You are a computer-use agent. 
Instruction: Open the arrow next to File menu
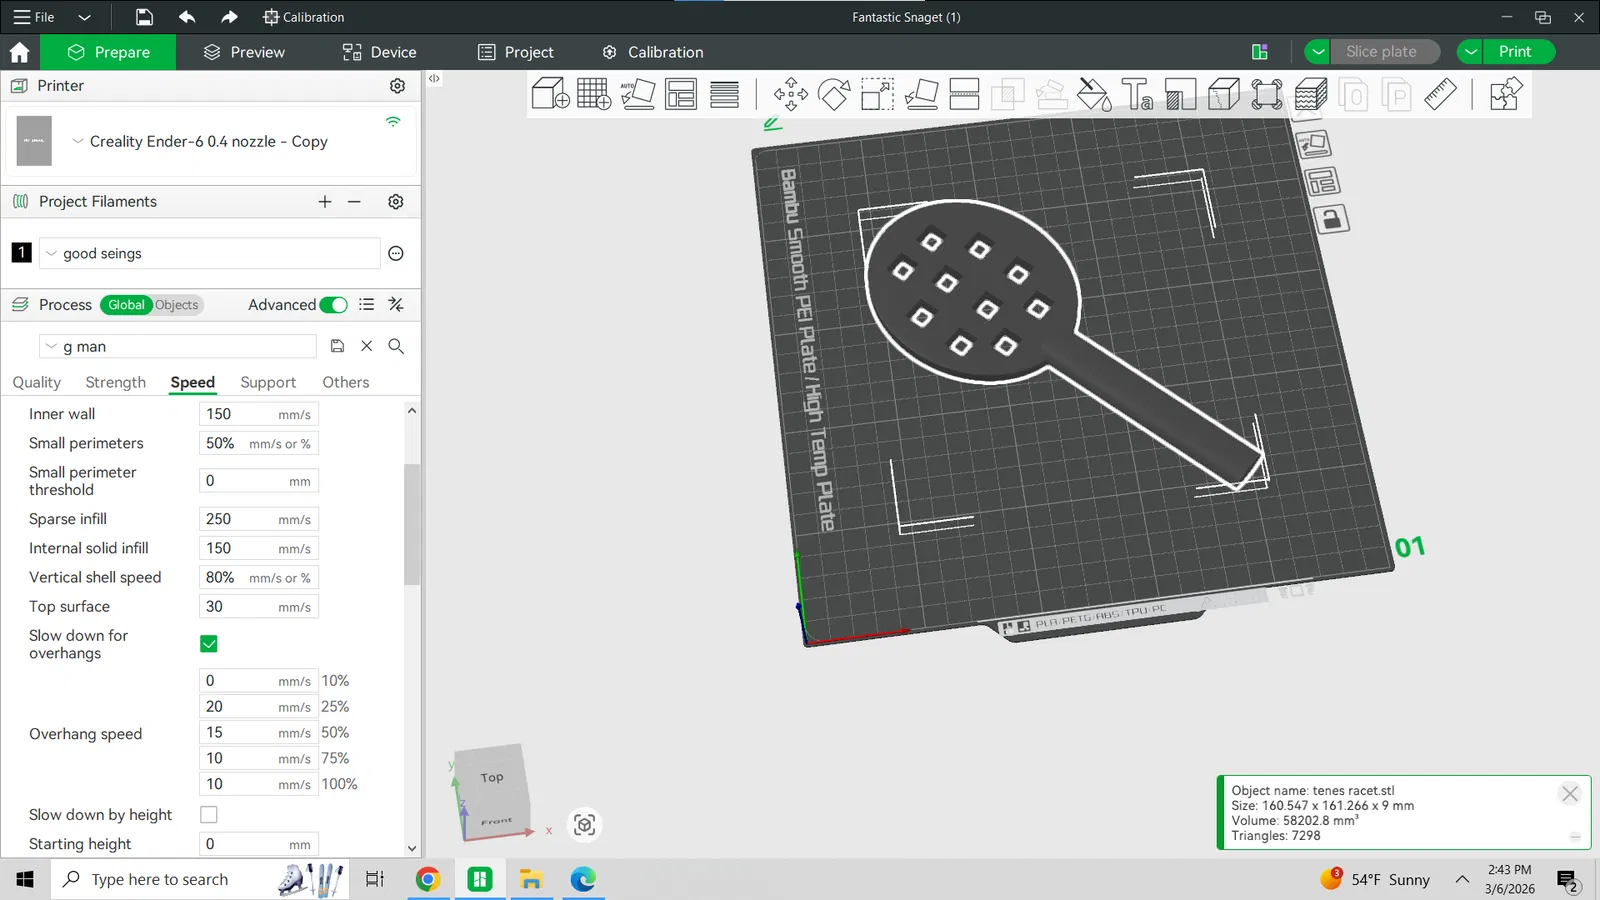pos(84,17)
